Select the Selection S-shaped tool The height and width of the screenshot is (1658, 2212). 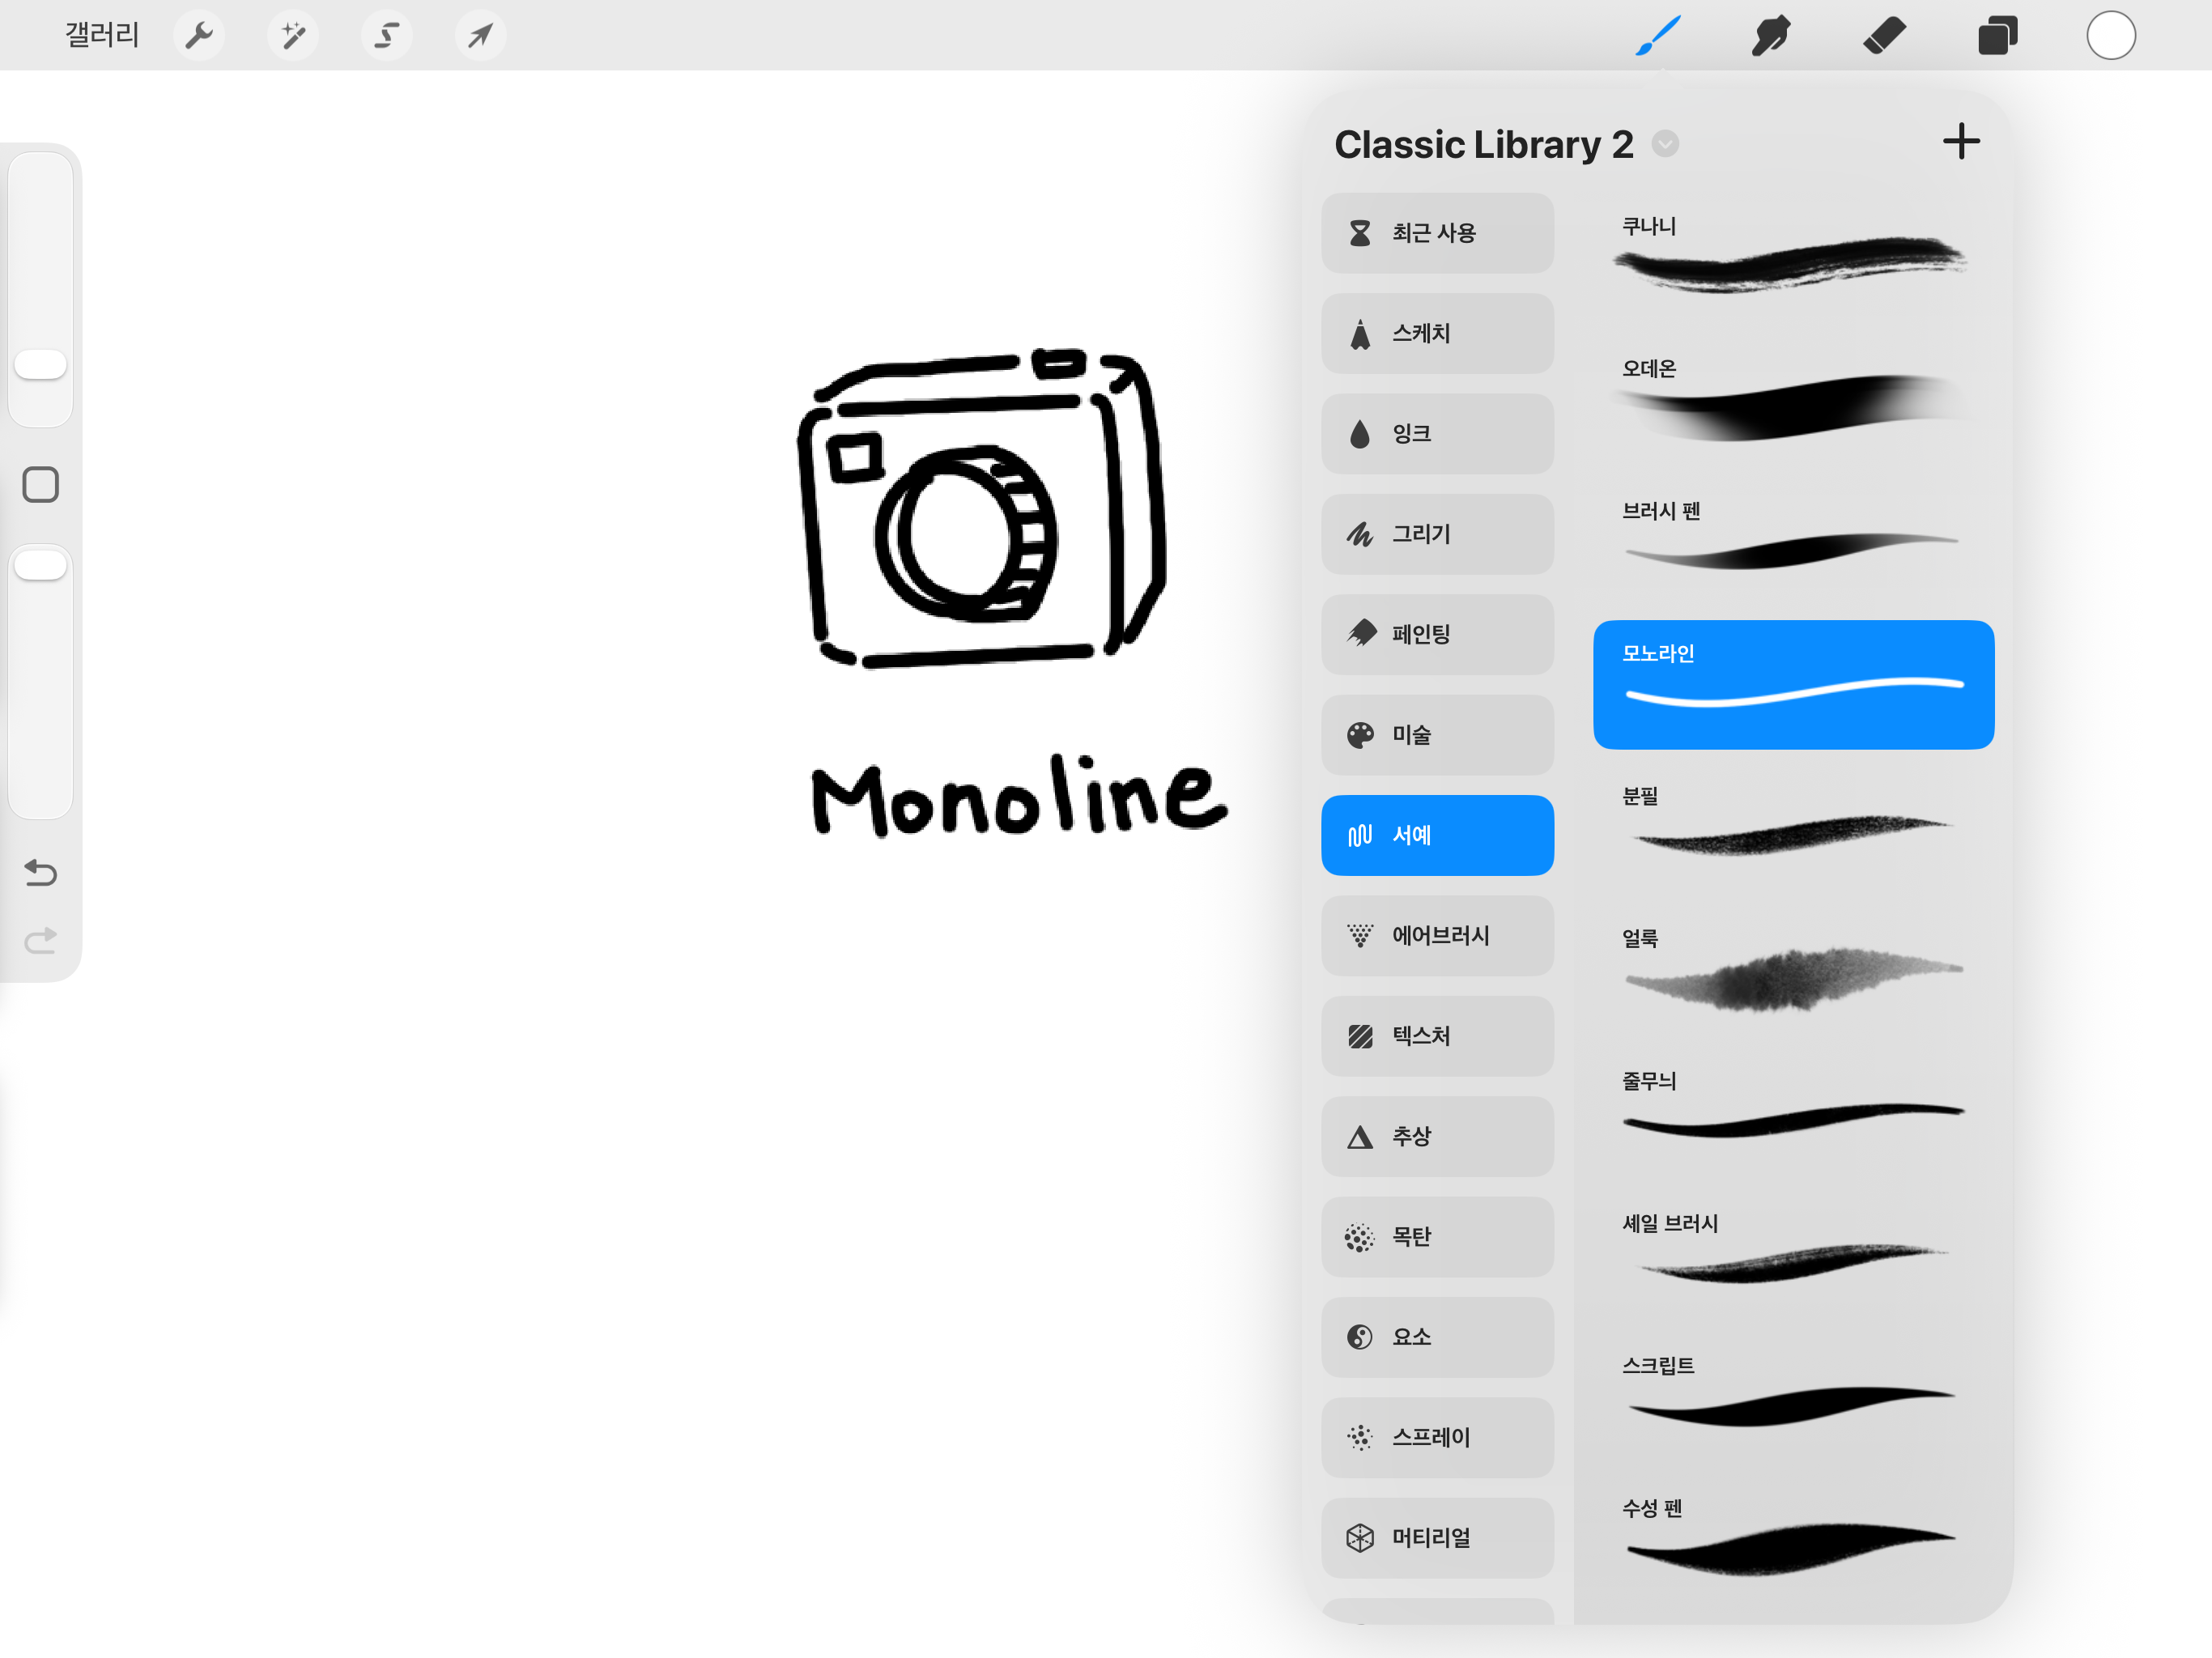[x=387, y=36]
